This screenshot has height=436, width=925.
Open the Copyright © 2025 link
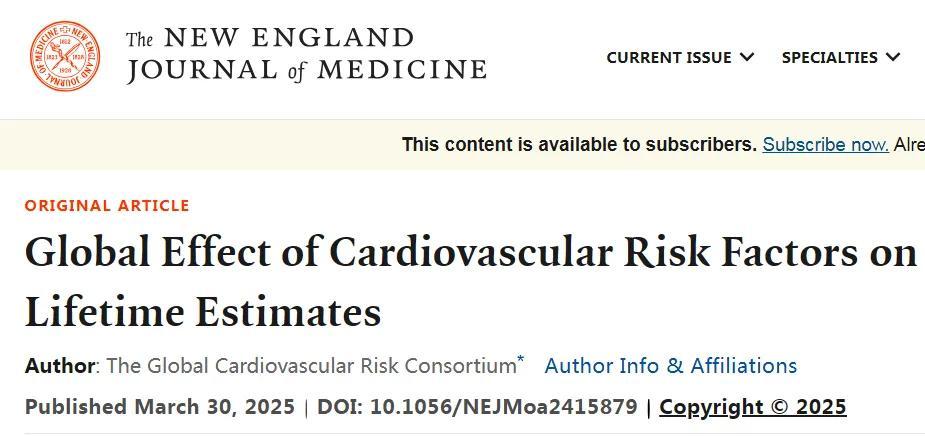pyautogui.click(x=752, y=407)
